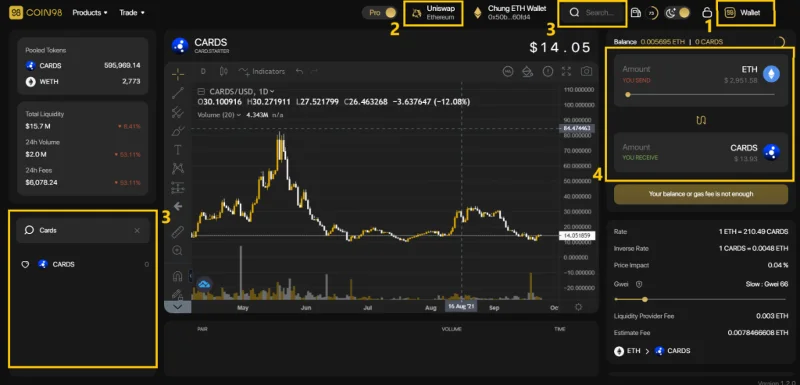
Task: Select the pitchfork drawing tool
Action: (178, 112)
